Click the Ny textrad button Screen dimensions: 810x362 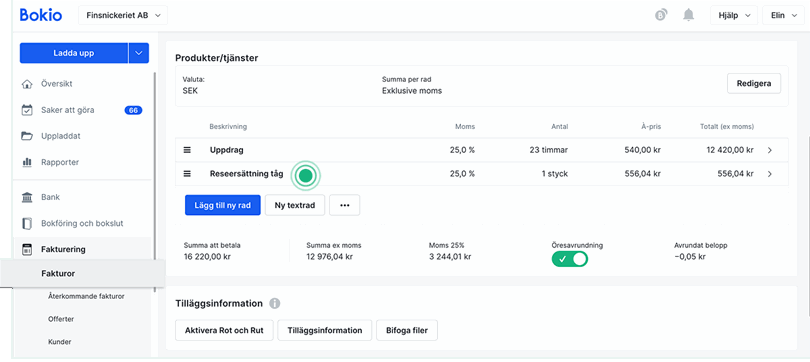[295, 205]
